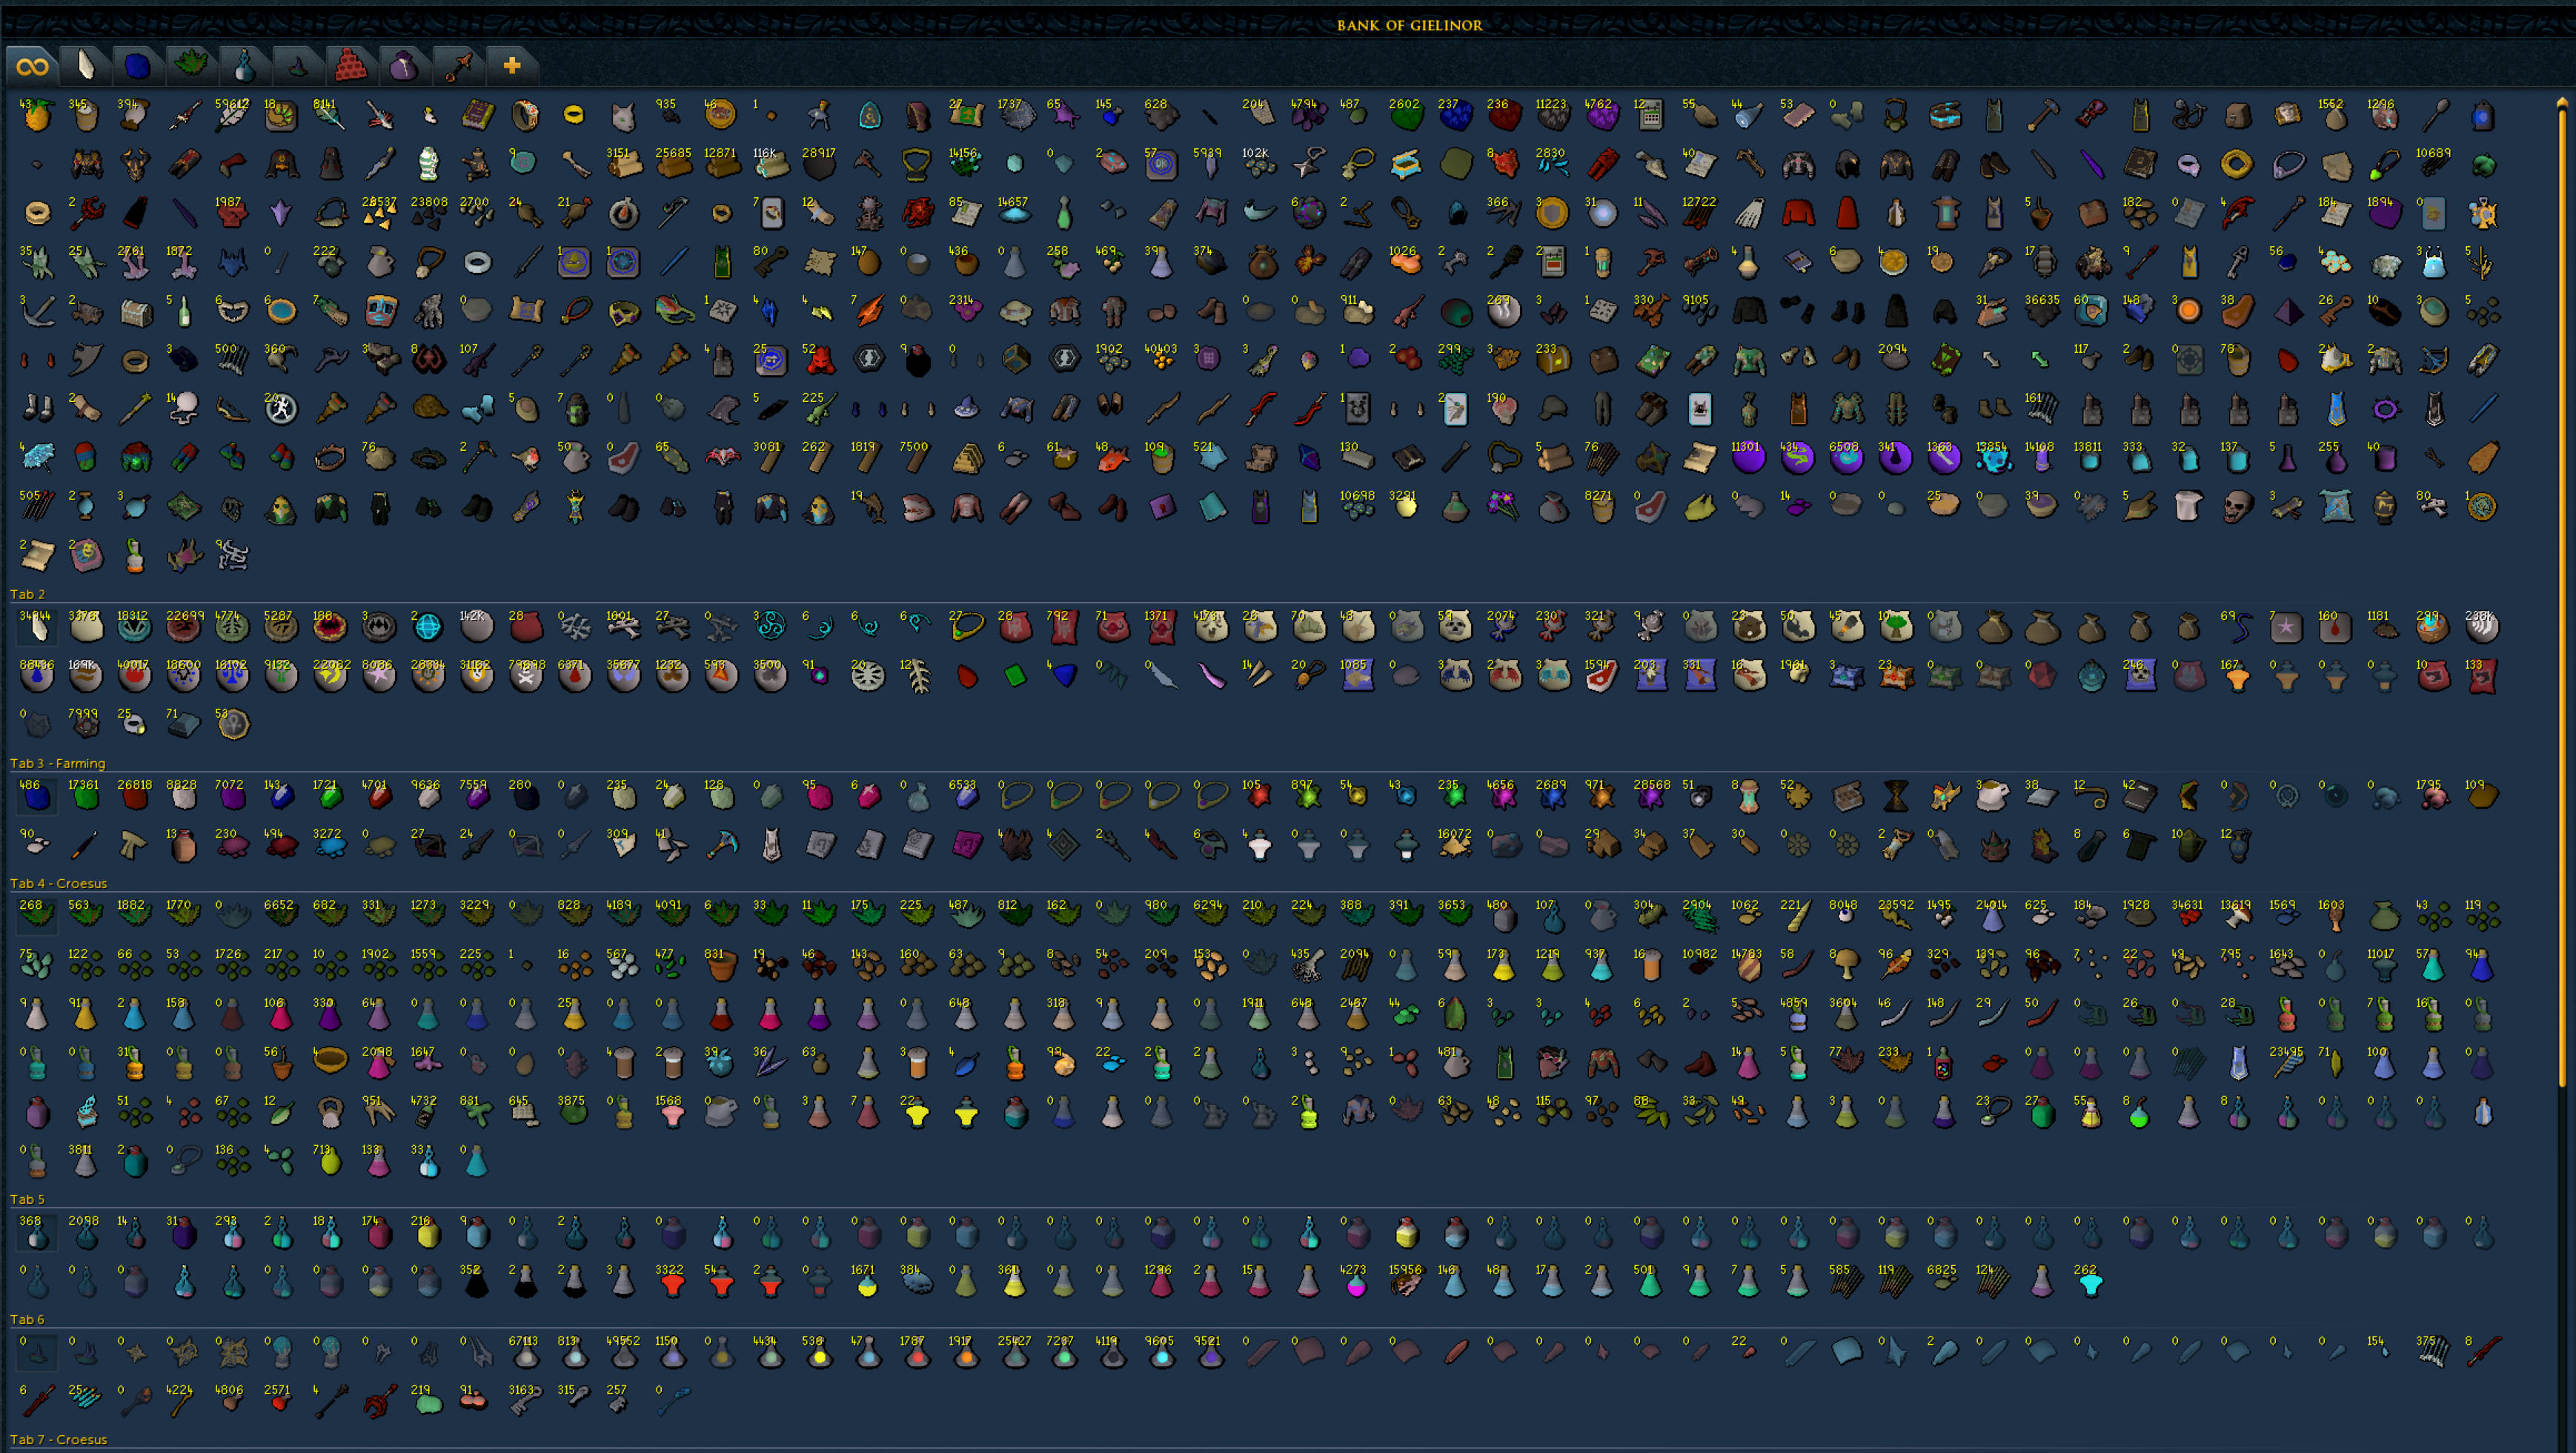Viewport: 2576px width, 1453px height.
Task: Select the red flask stack of 3322
Action: 673,1283
